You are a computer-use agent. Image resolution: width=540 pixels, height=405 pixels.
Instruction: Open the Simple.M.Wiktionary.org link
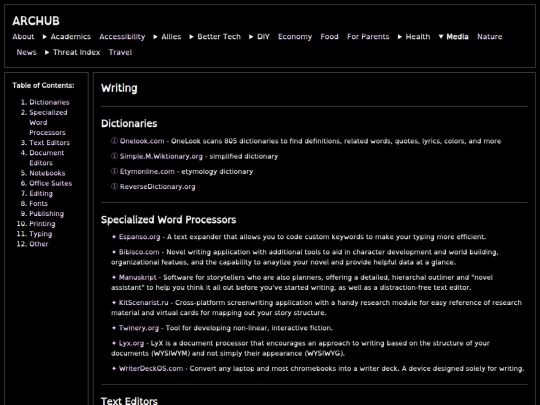tap(161, 156)
